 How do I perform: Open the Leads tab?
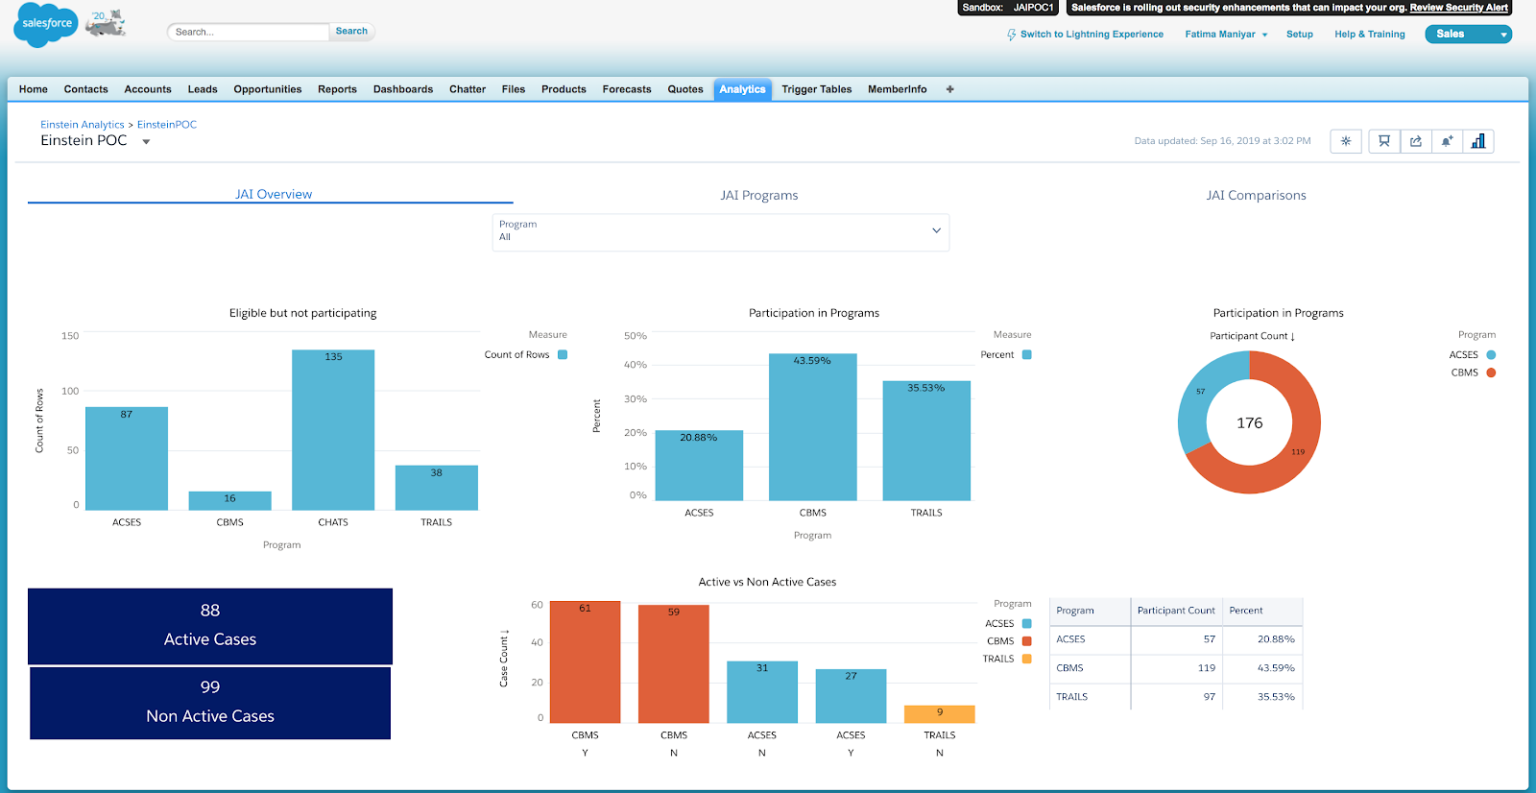pos(202,89)
